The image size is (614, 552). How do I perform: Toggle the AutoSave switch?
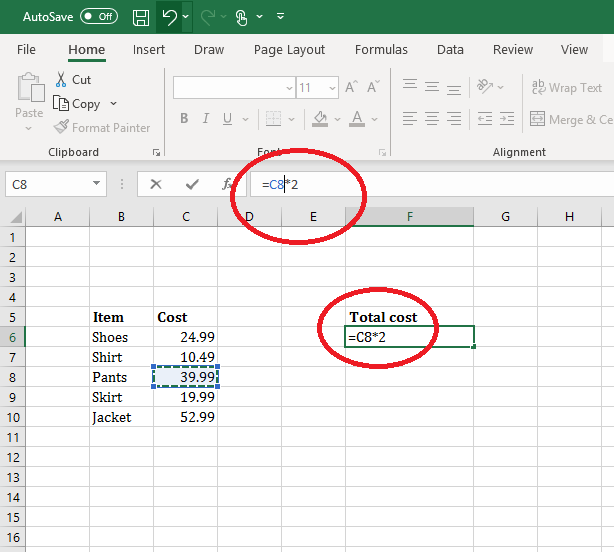tap(98, 17)
